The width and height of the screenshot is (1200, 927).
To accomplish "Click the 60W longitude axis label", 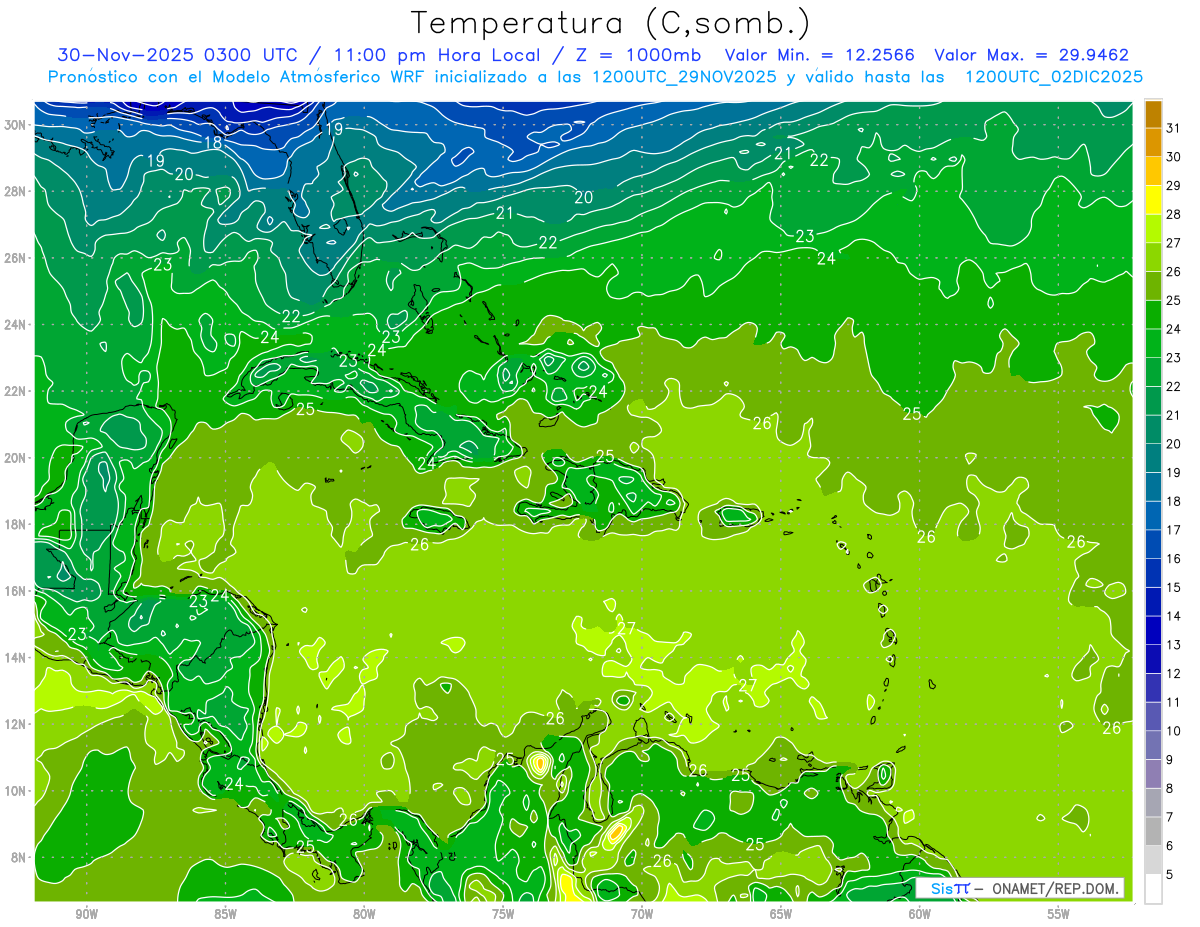I will click(919, 914).
